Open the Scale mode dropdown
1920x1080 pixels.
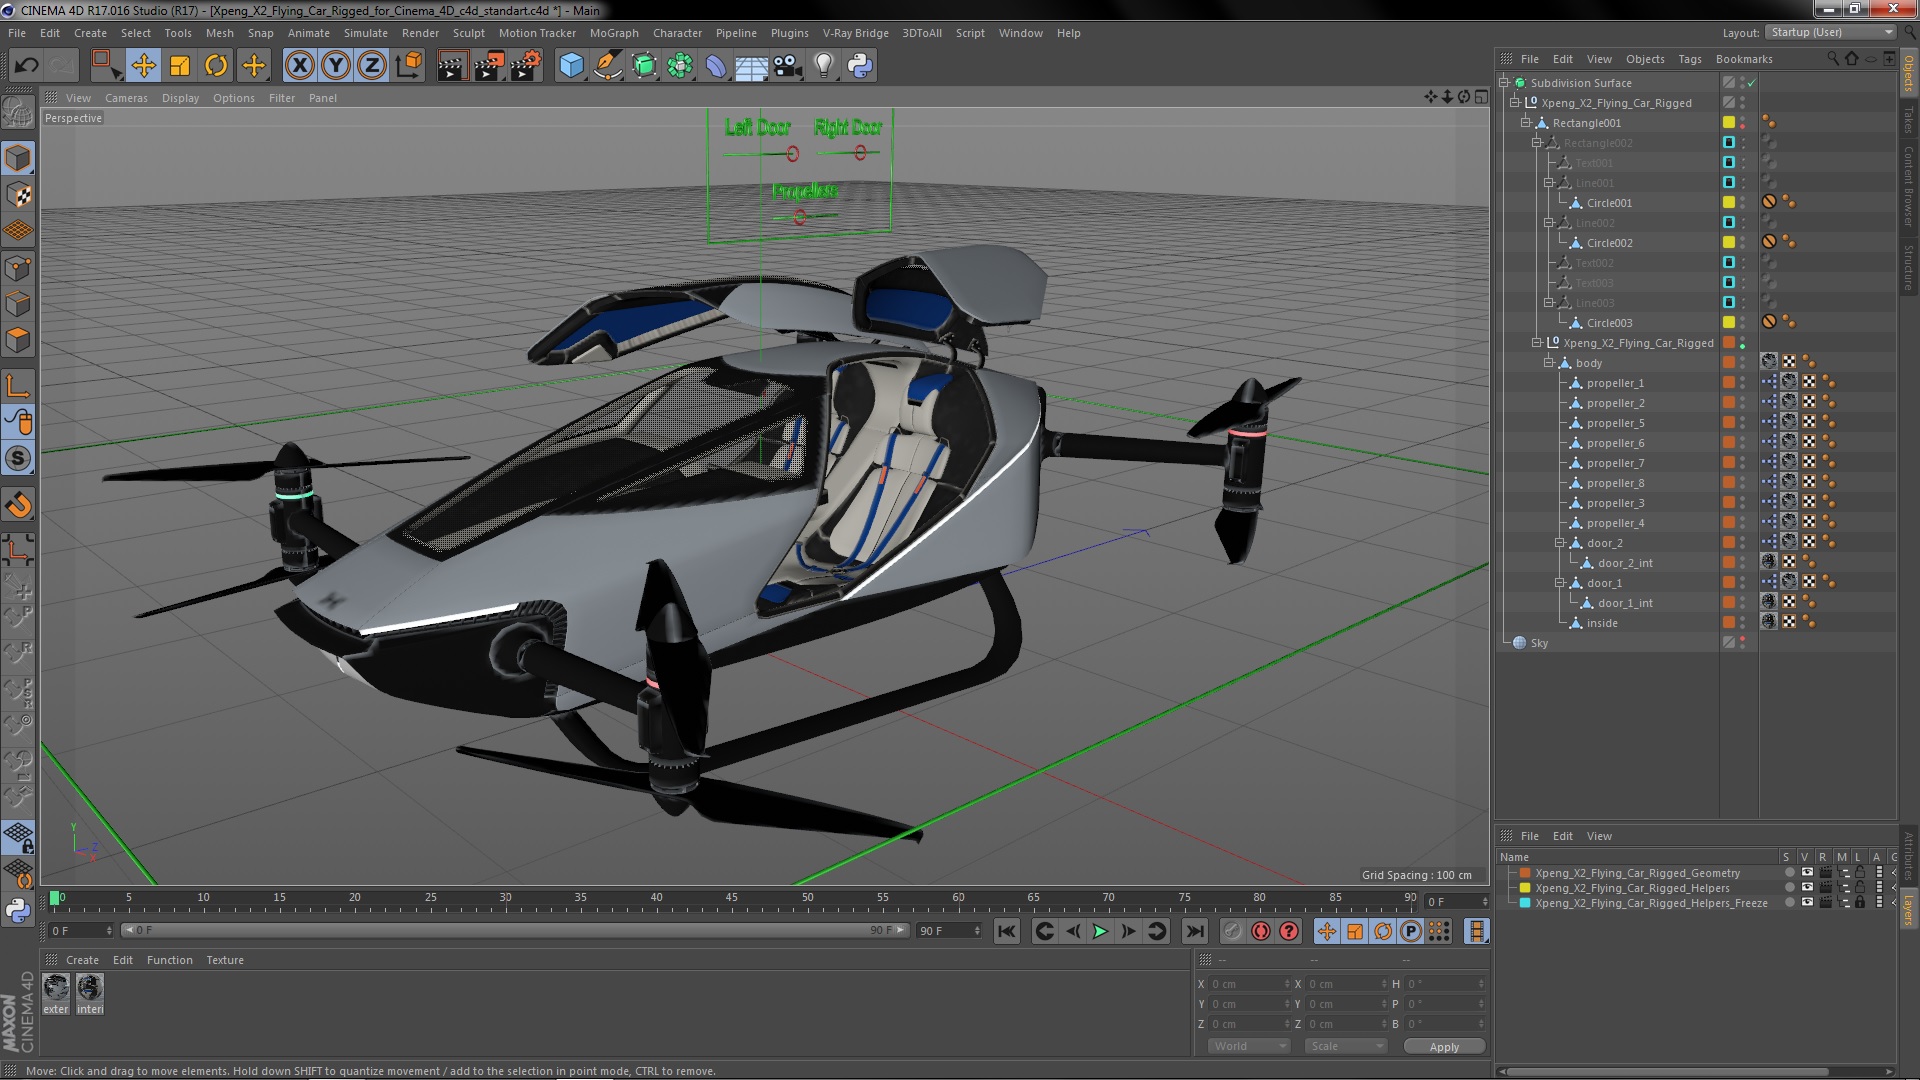pyautogui.click(x=1346, y=1046)
